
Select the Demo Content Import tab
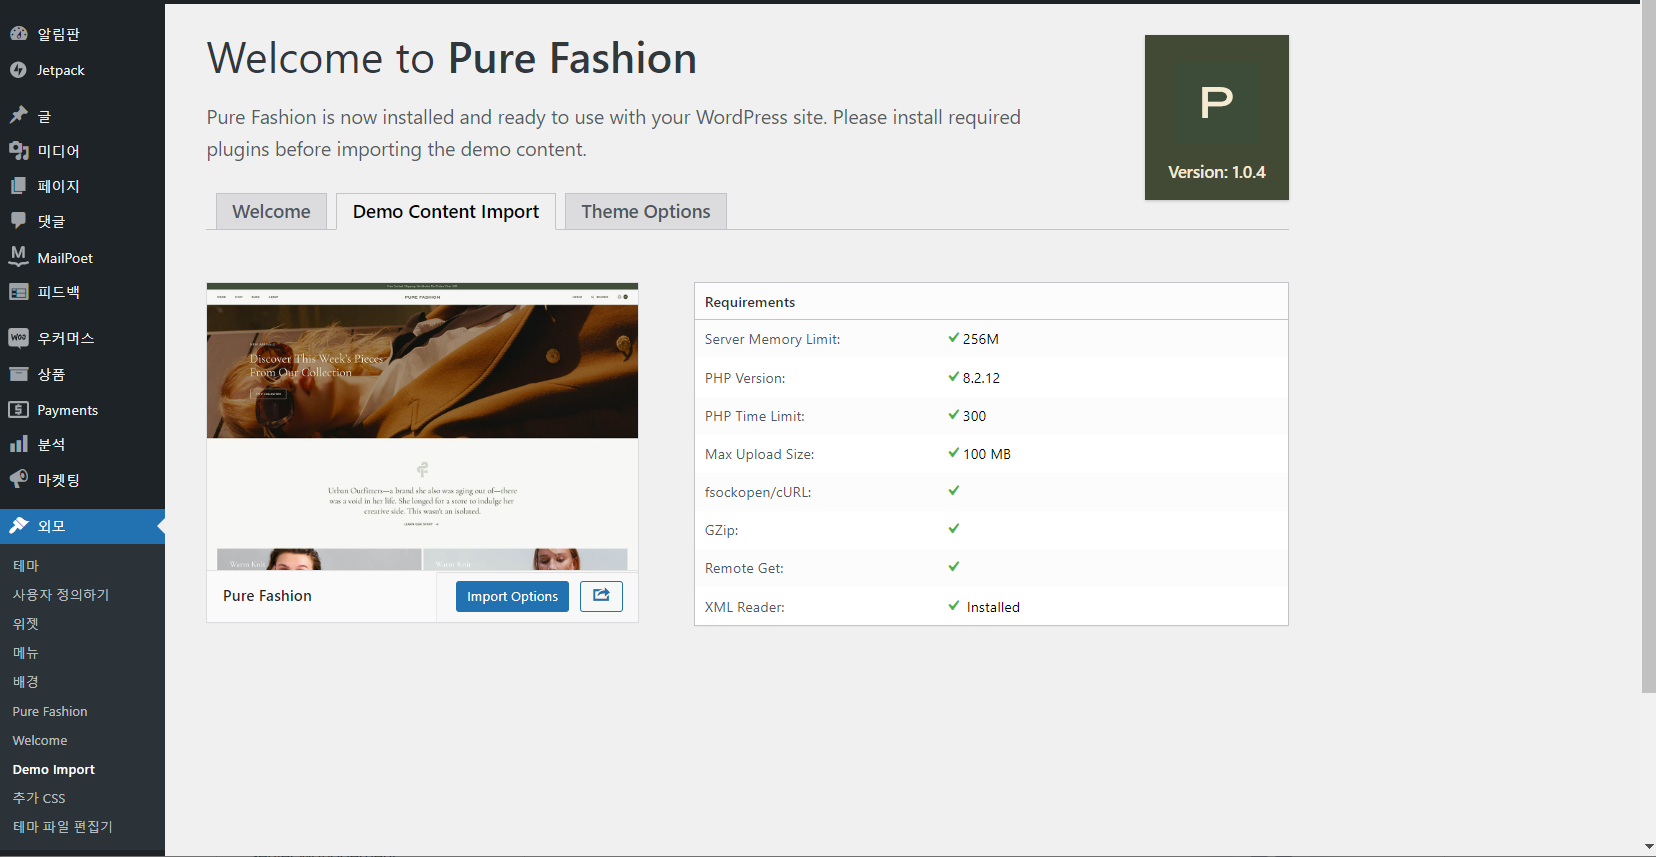pyautogui.click(x=446, y=211)
